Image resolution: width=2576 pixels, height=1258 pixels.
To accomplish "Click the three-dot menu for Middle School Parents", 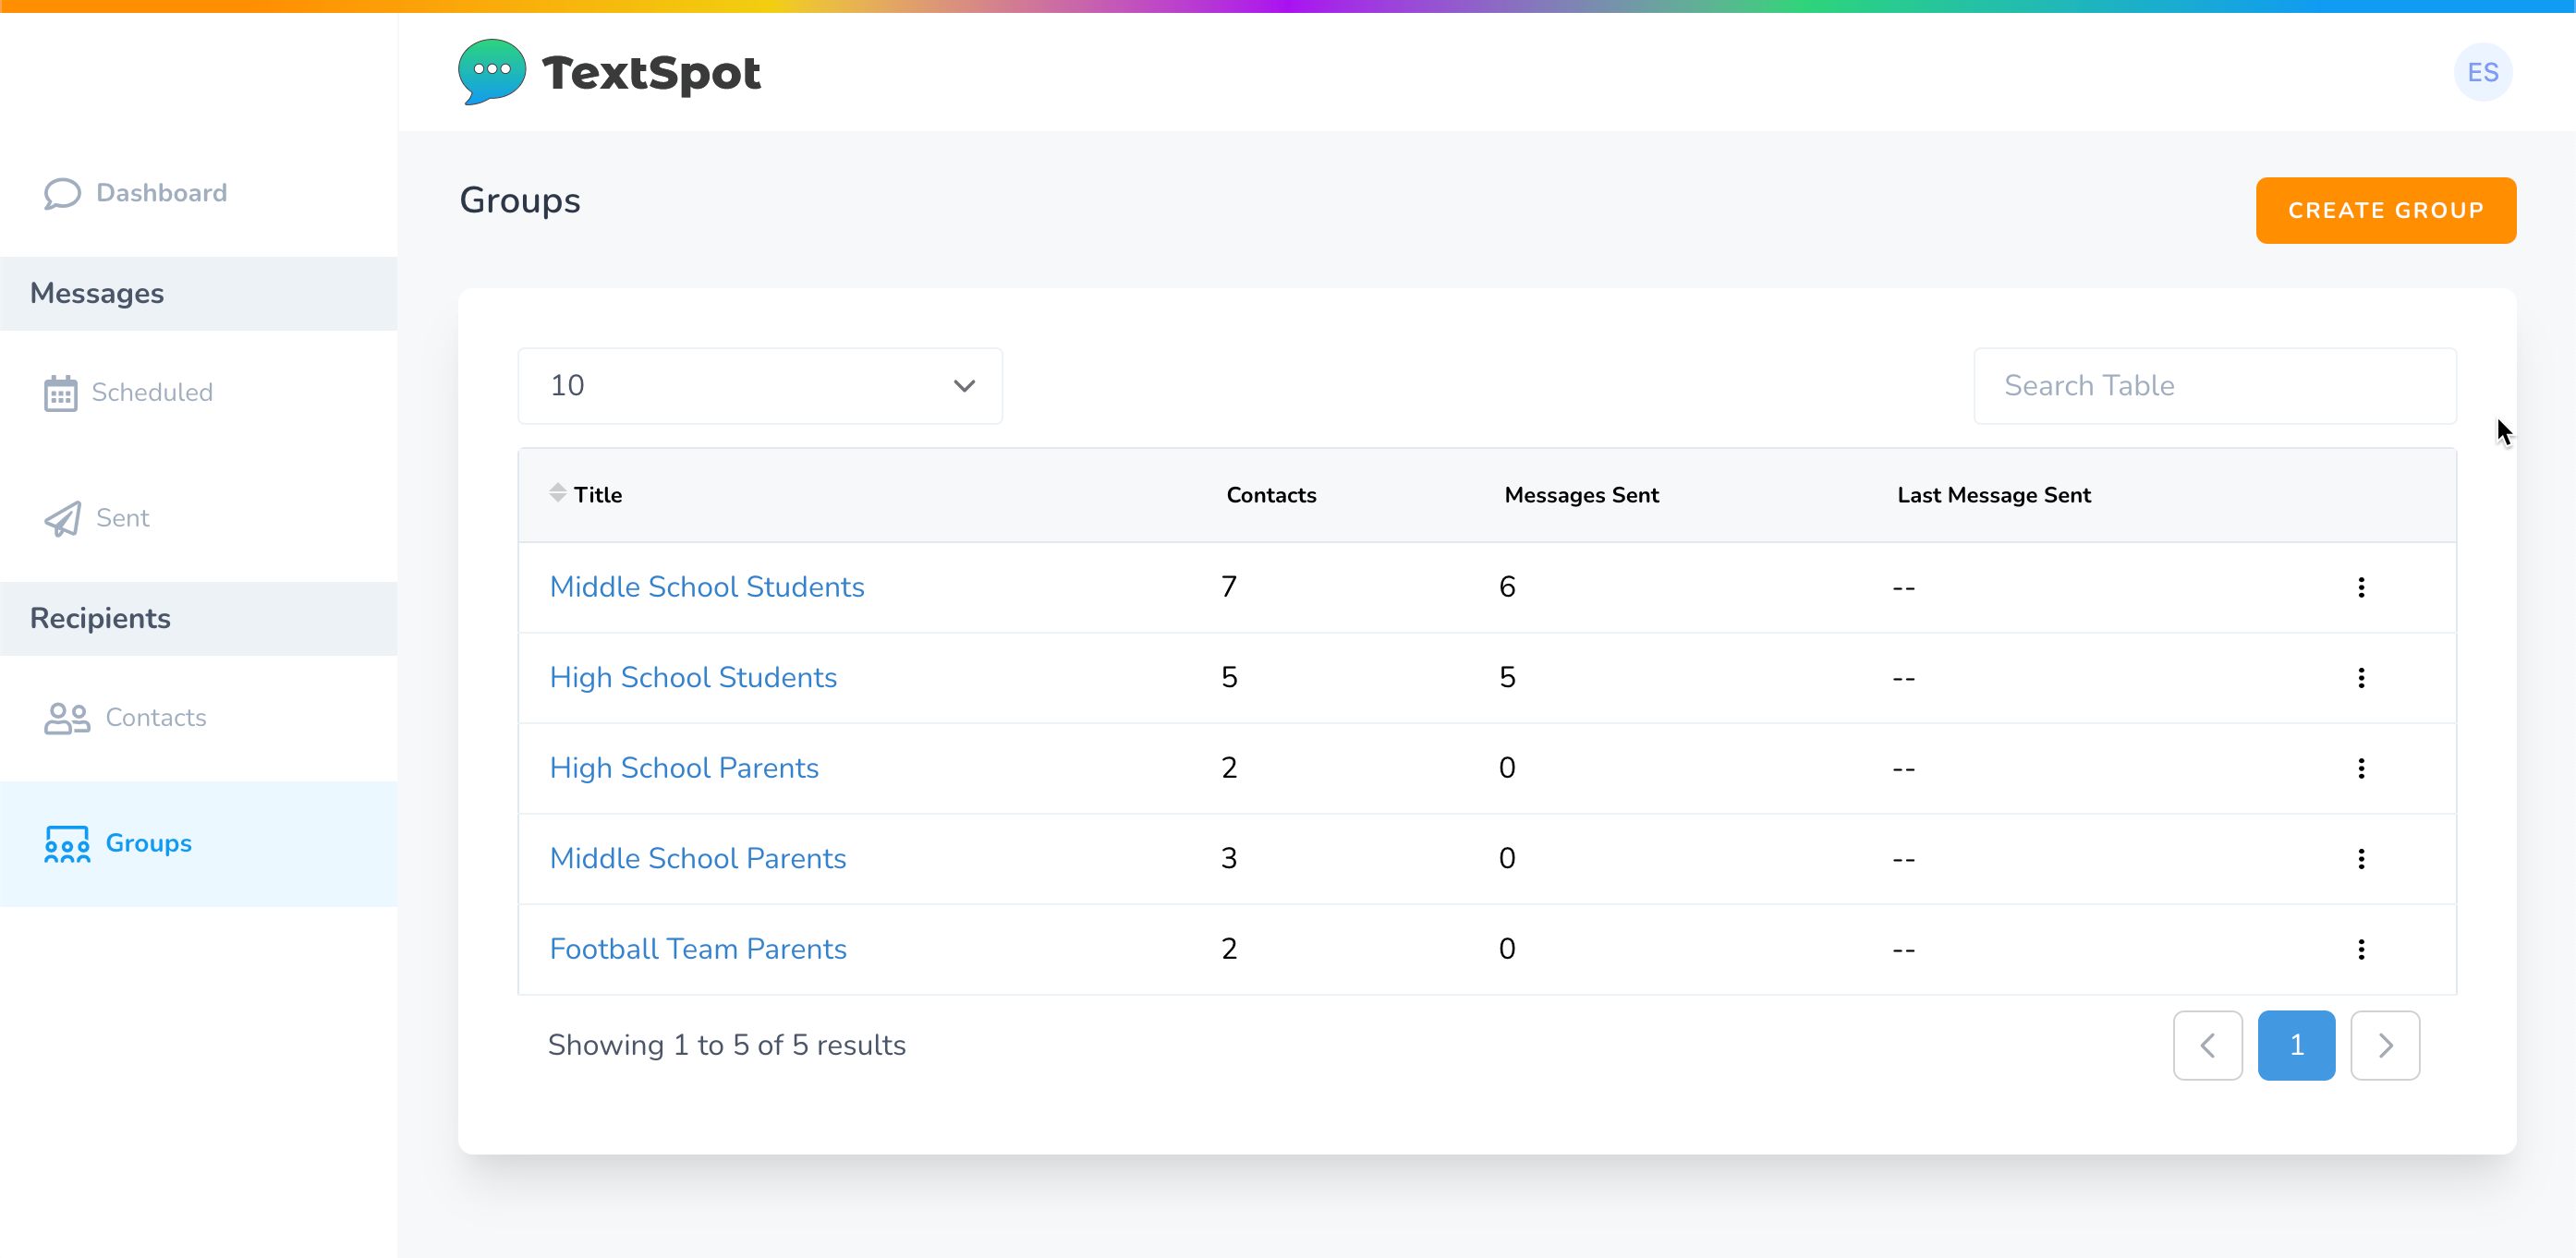I will [2361, 859].
